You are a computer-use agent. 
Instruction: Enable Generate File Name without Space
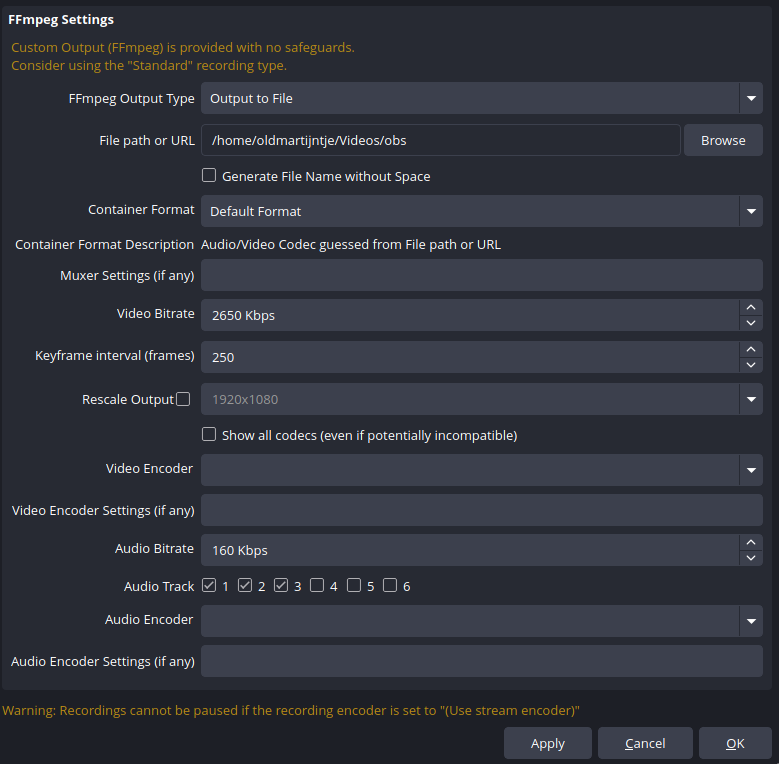click(209, 176)
